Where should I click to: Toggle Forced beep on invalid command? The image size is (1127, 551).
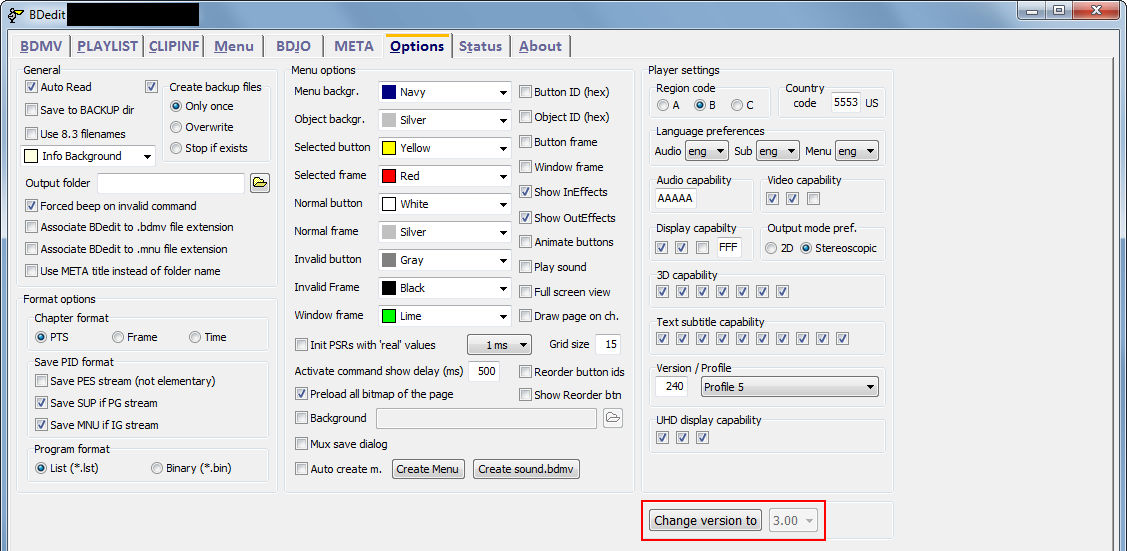click(31, 205)
